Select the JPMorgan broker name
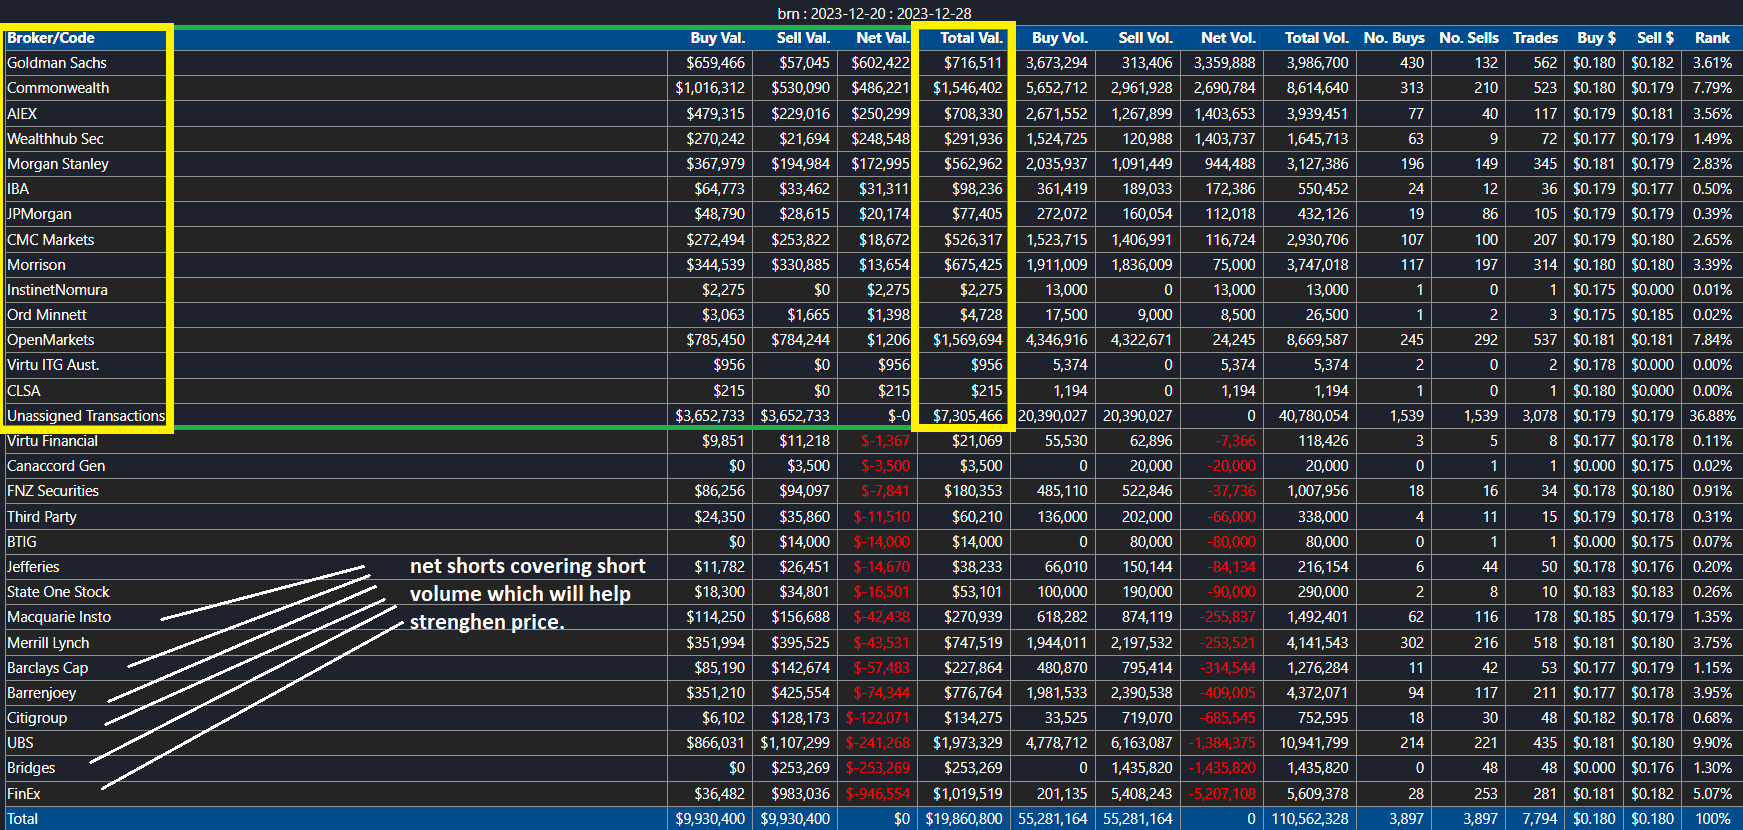The image size is (1743, 830). point(39,214)
